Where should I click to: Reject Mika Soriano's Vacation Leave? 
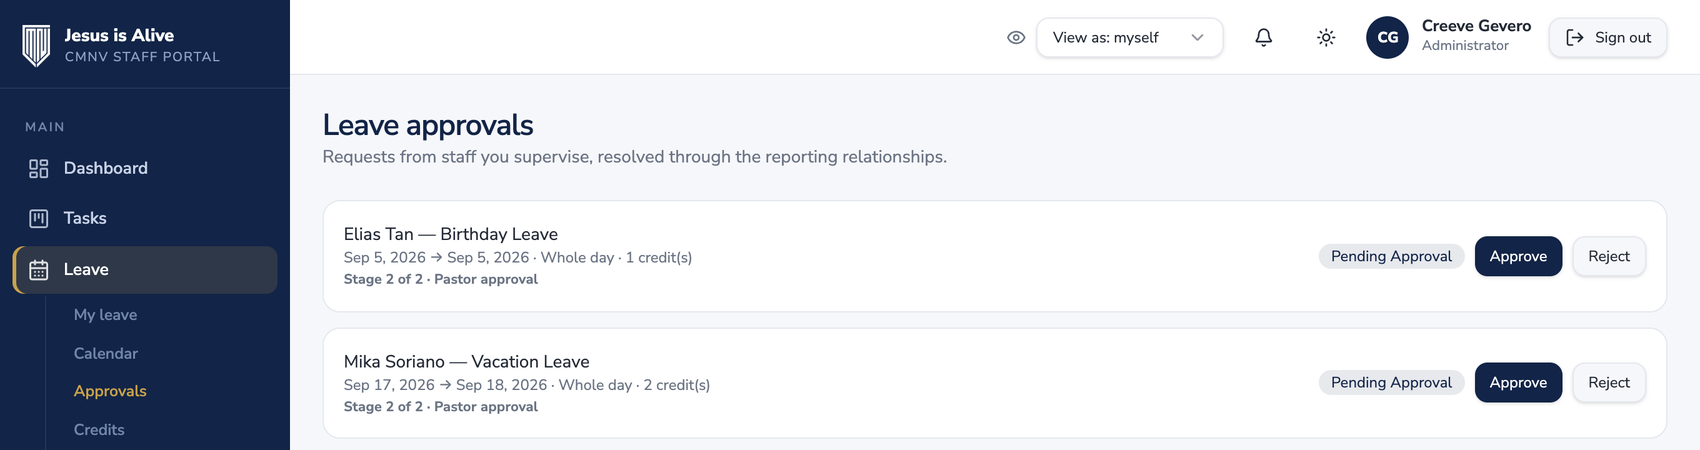pos(1609,382)
